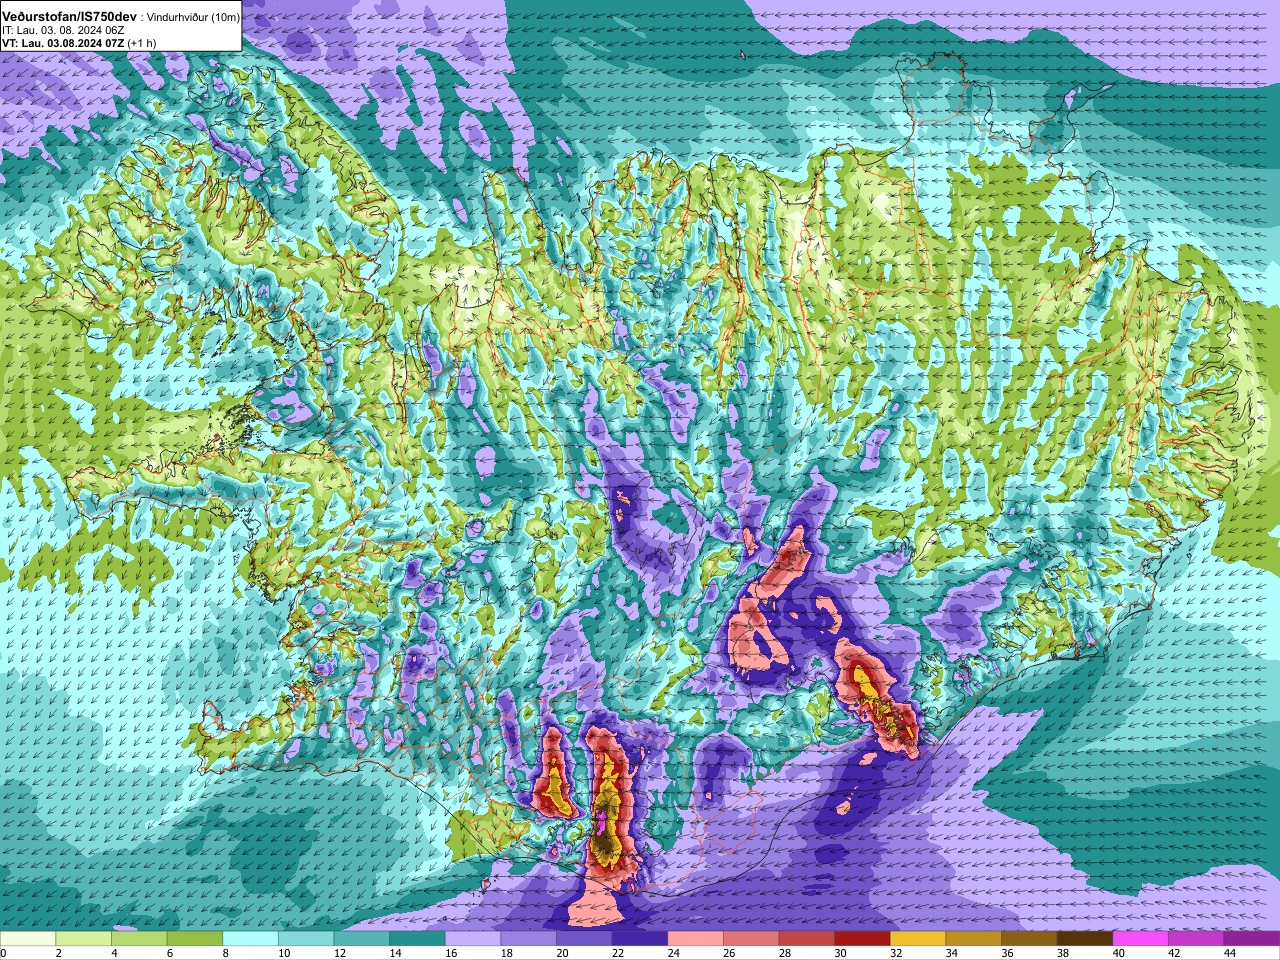This screenshot has width=1280, height=960.
Task: Pick the yellow 32–34 legend swatch
Action: coord(918,939)
